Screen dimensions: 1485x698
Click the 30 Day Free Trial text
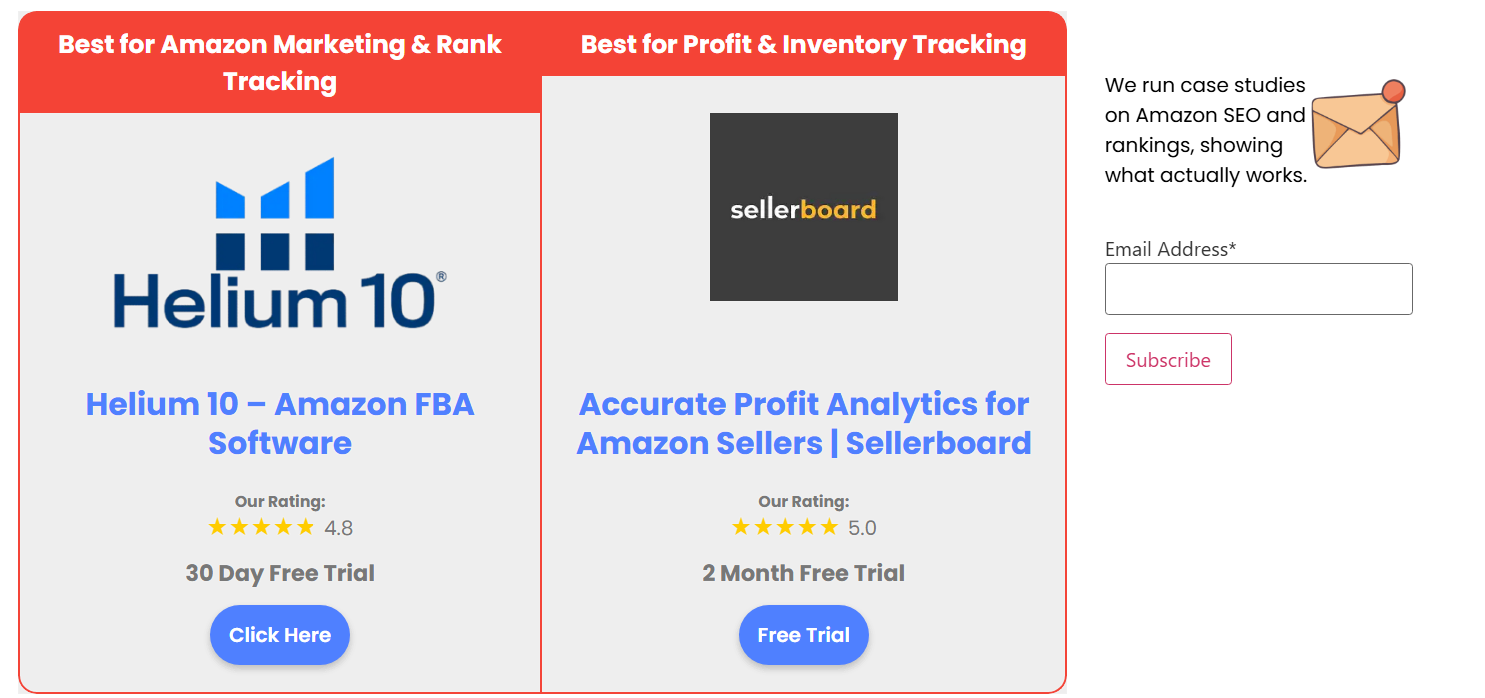pyautogui.click(x=279, y=573)
